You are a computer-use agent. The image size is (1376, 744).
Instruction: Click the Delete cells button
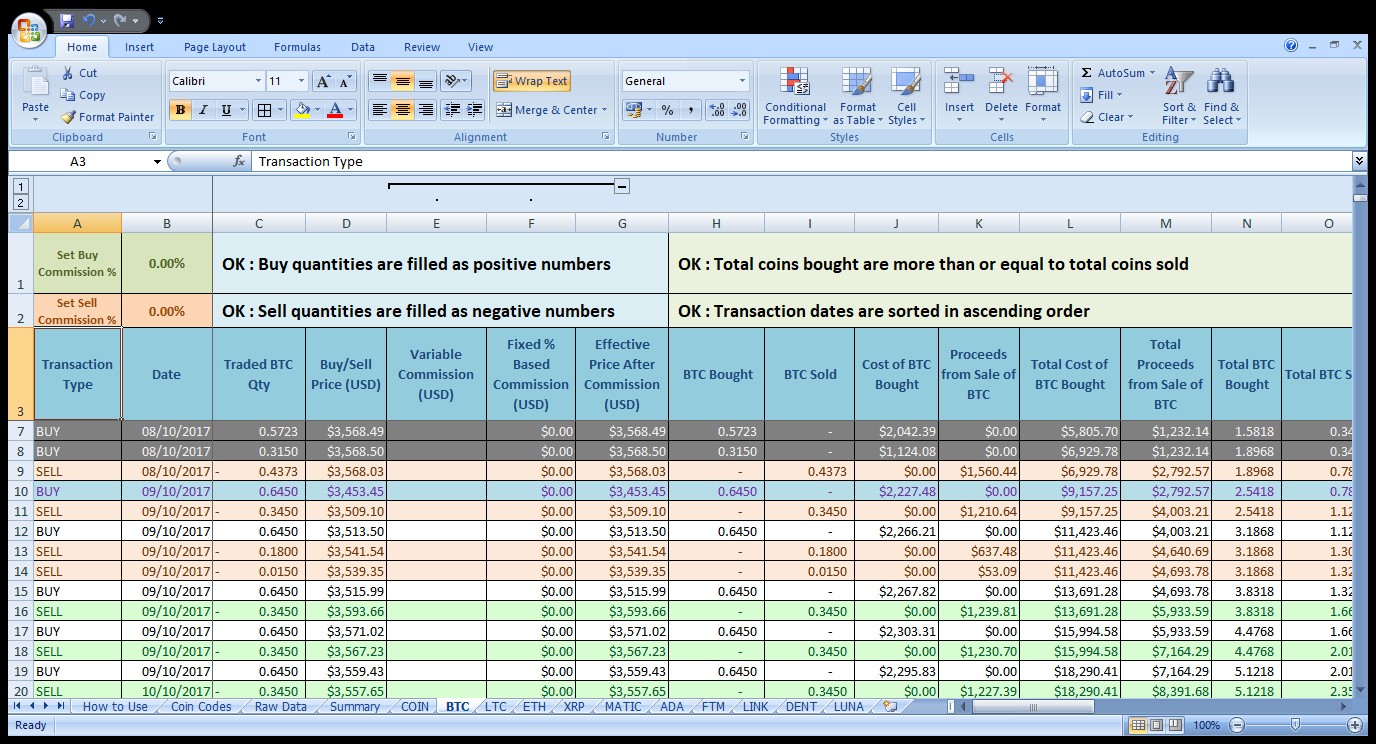pos(1001,96)
